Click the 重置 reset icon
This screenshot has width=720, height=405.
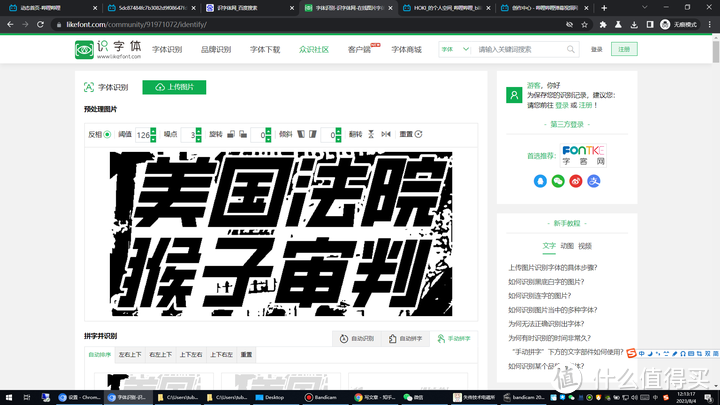click(418, 134)
